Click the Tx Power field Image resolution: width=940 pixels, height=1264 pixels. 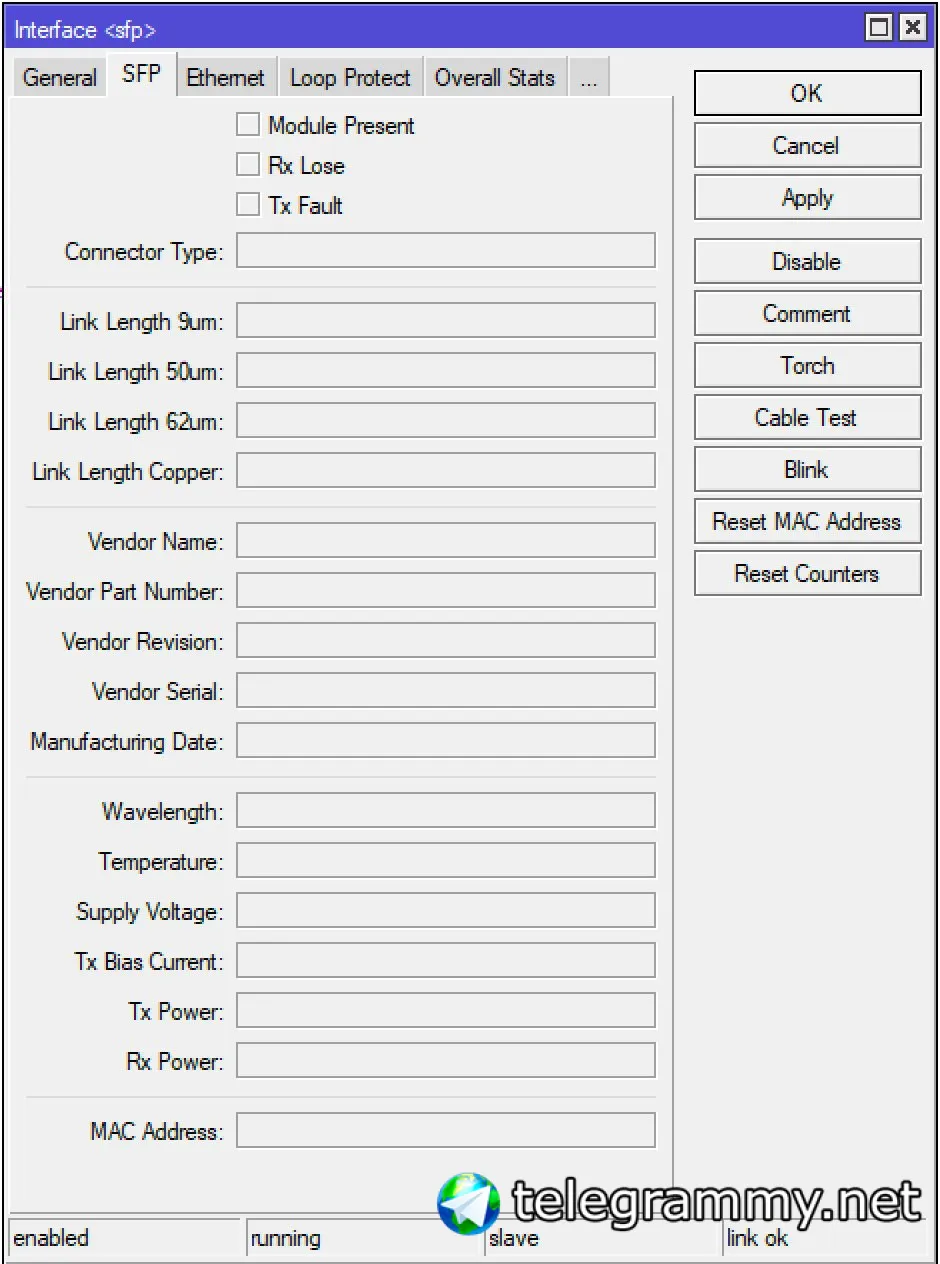pos(446,1011)
